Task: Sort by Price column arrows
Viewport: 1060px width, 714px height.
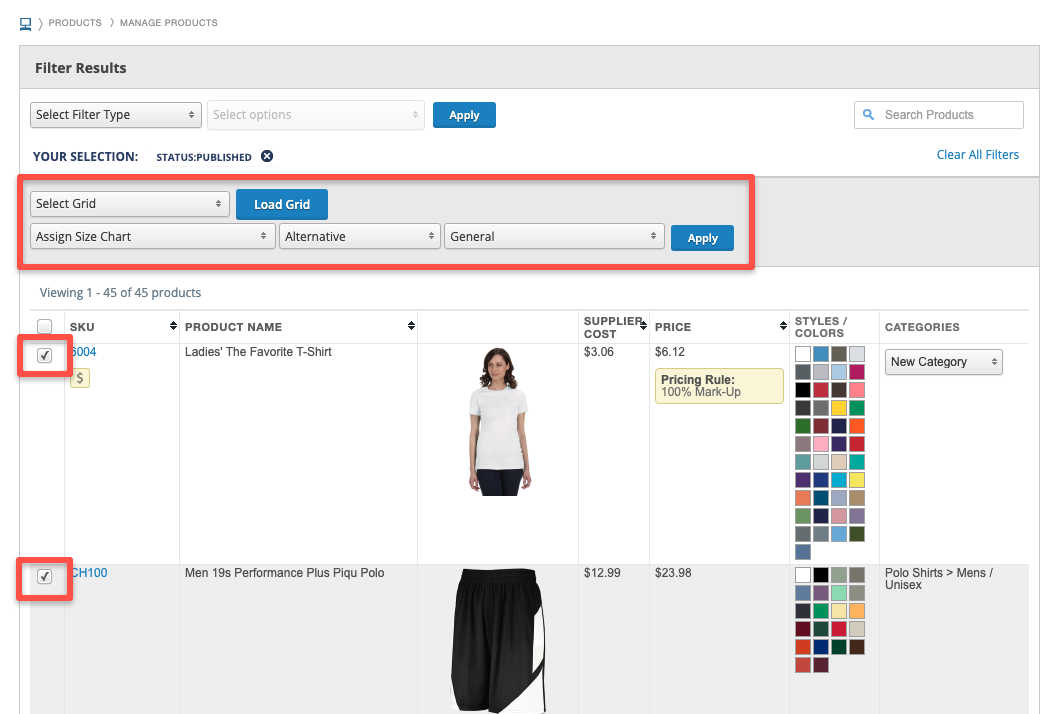Action: tap(780, 326)
